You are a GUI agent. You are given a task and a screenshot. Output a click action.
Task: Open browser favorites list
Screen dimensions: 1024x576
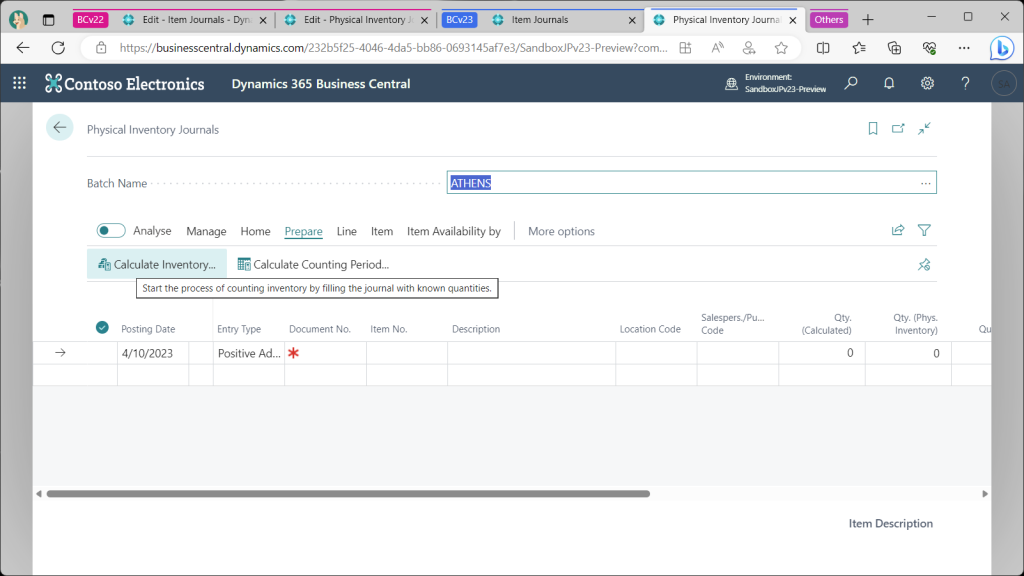point(859,48)
